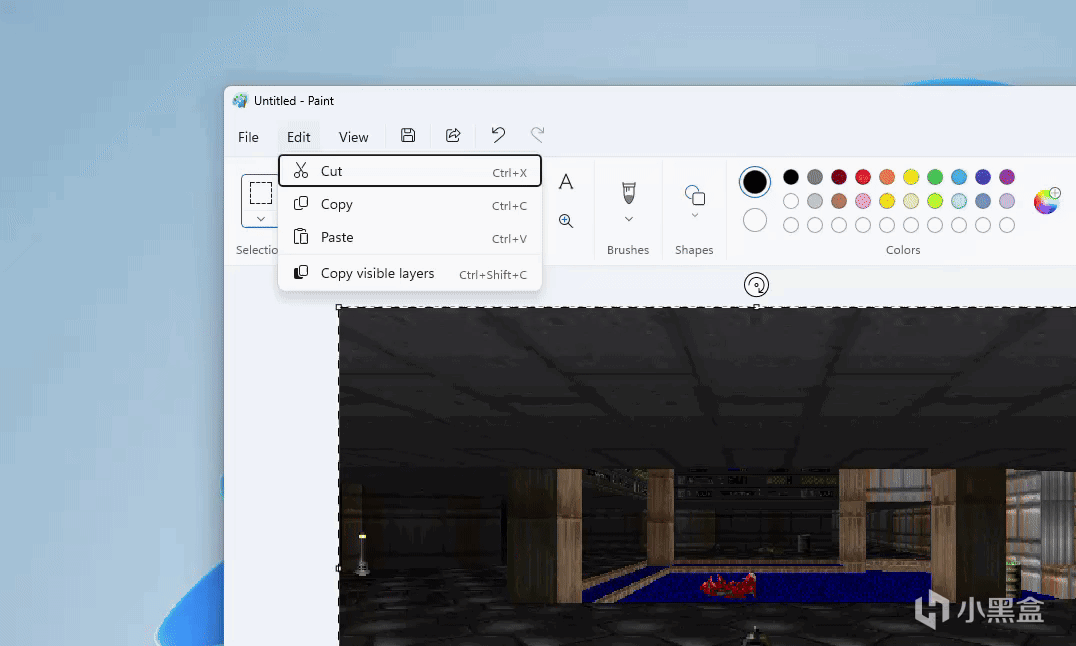
Task: Pick the yellow swatch in top row
Action: point(911,177)
